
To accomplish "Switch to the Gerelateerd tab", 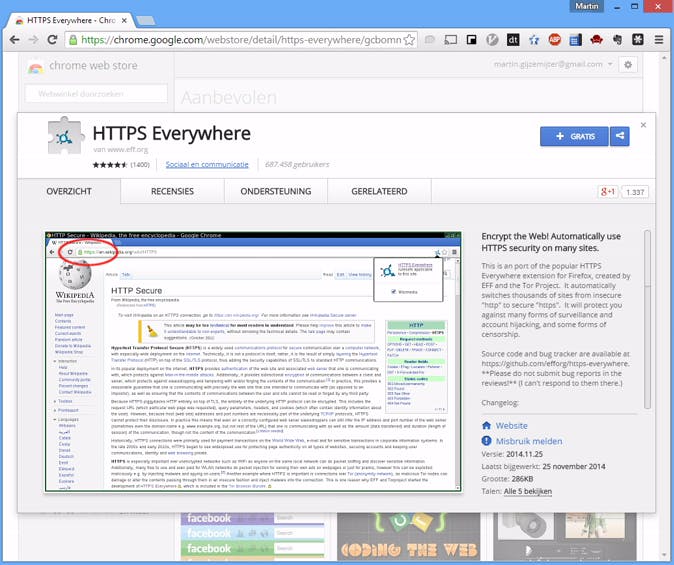I will point(379,191).
